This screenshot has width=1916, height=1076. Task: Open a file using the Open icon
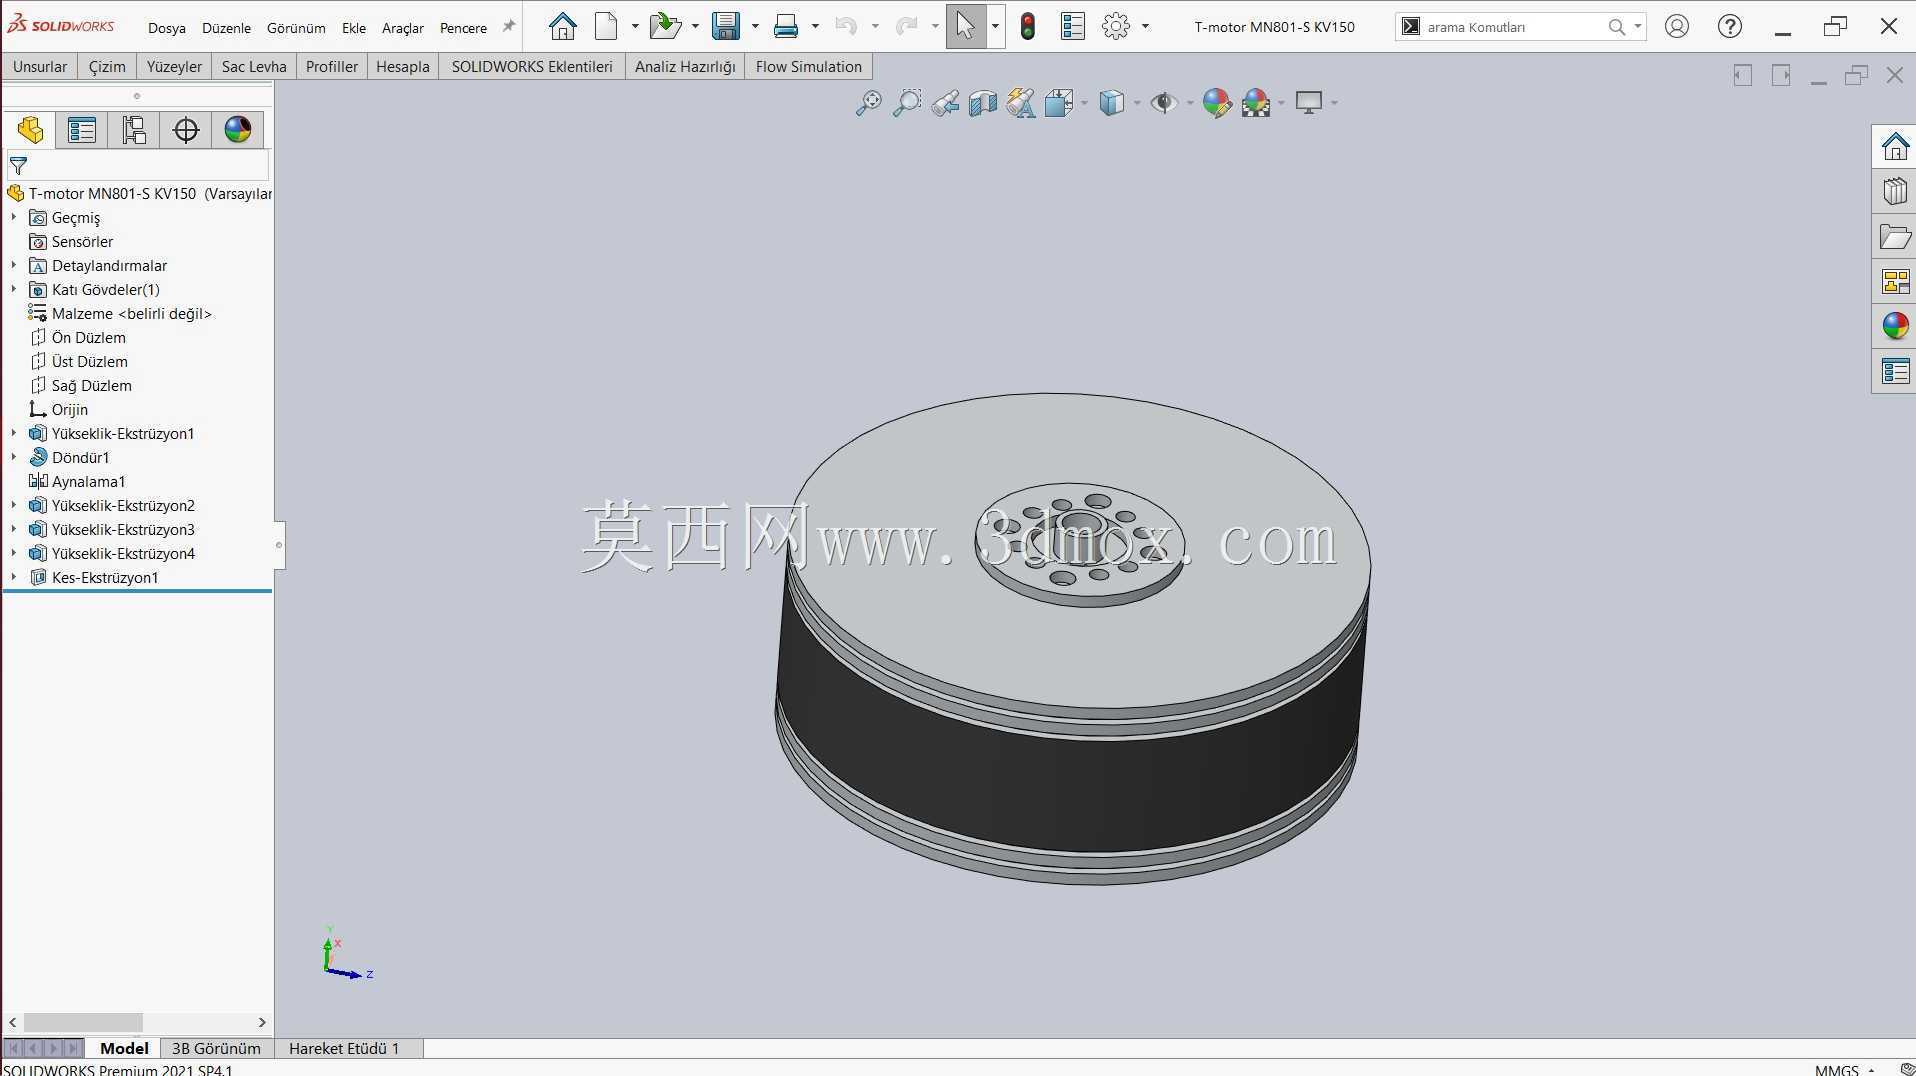pos(664,26)
